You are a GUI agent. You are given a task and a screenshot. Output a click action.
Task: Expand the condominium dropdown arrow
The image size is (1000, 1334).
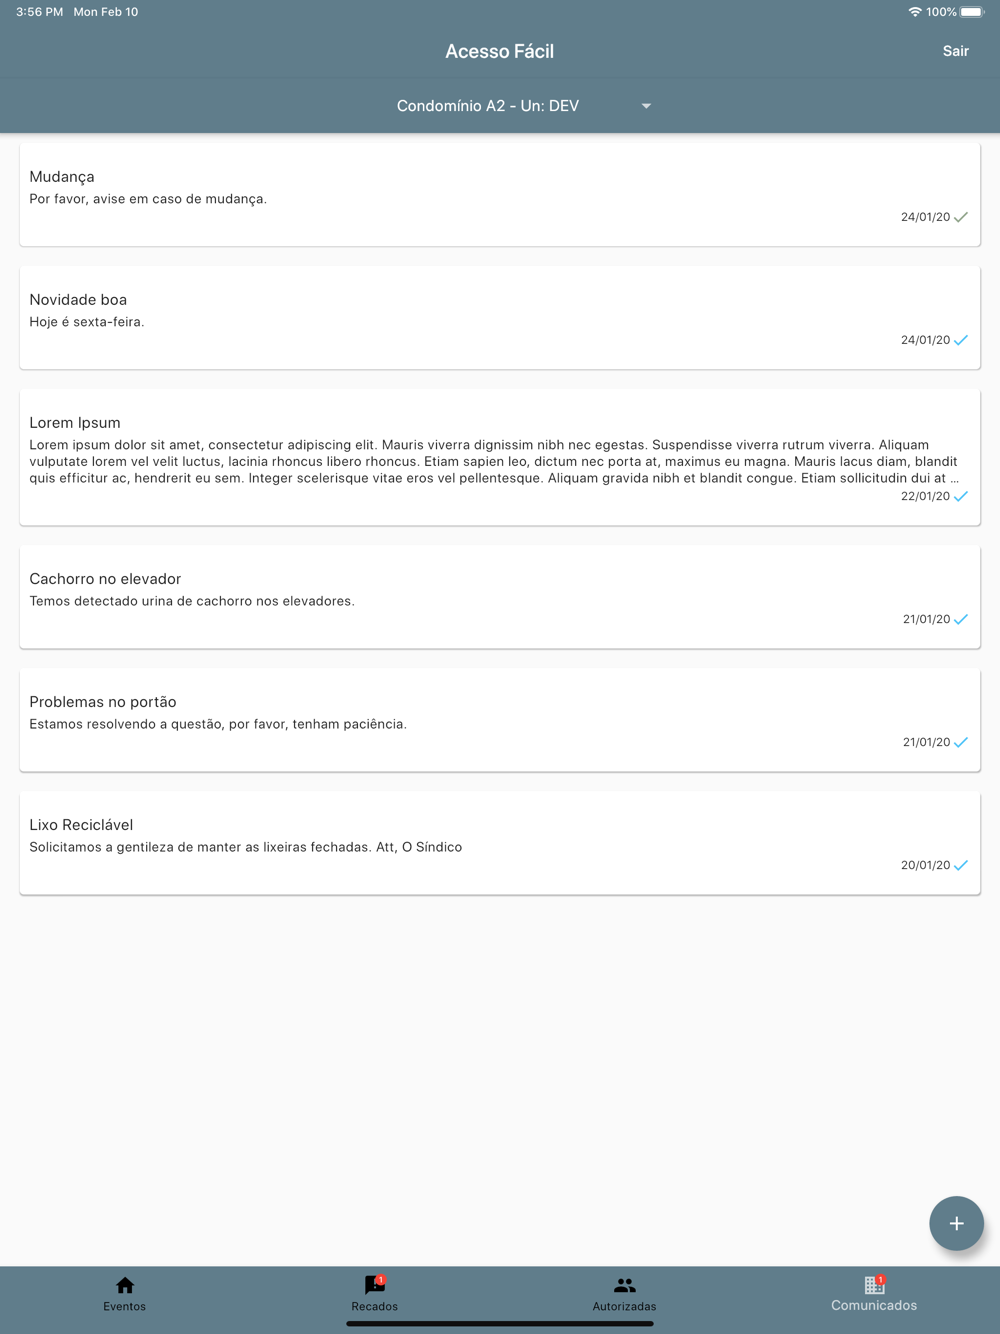pos(646,106)
